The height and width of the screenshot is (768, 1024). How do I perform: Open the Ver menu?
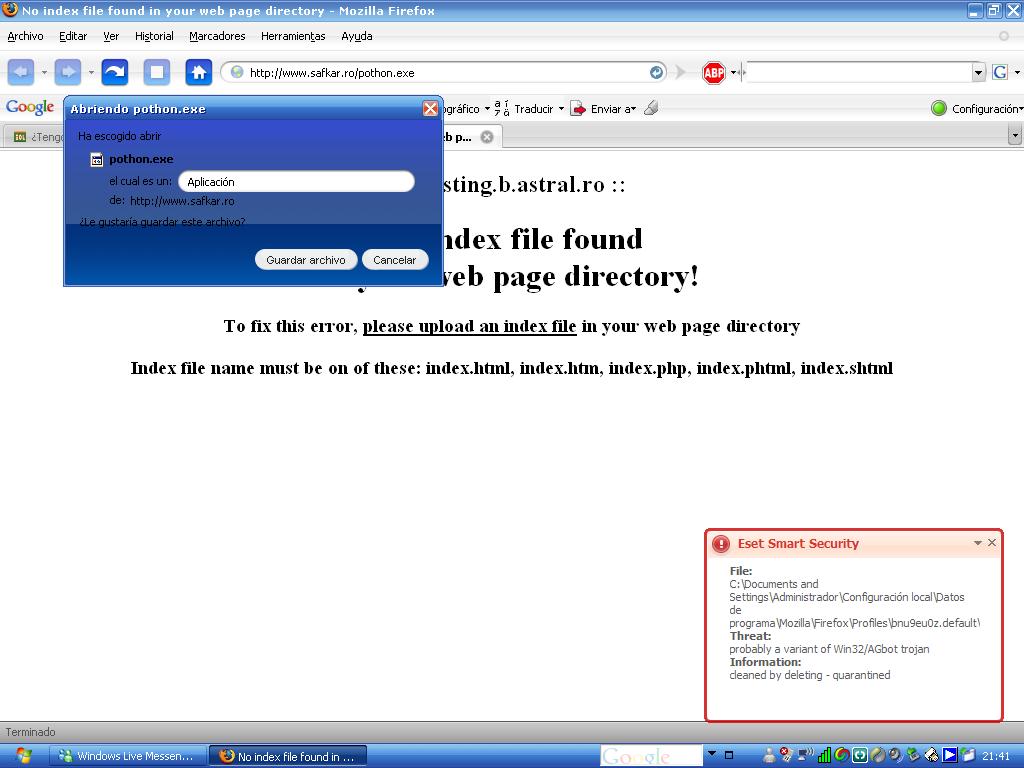pyautogui.click(x=111, y=36)
